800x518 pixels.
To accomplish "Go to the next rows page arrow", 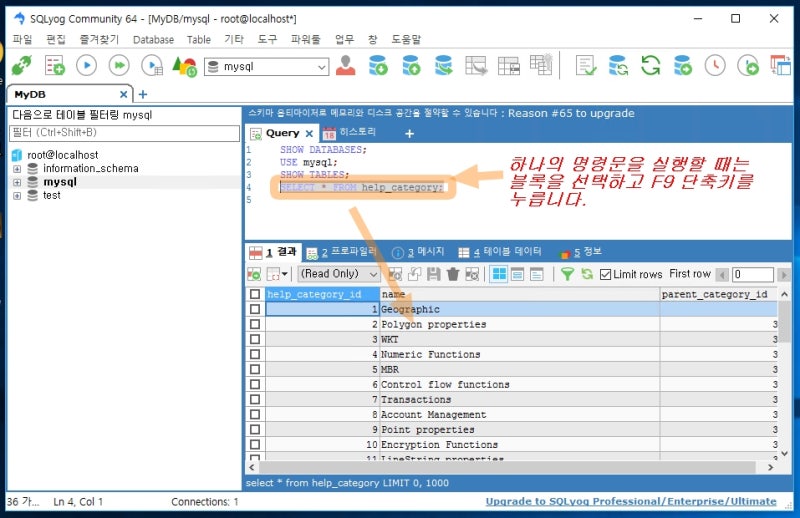I will click(784, 275).
